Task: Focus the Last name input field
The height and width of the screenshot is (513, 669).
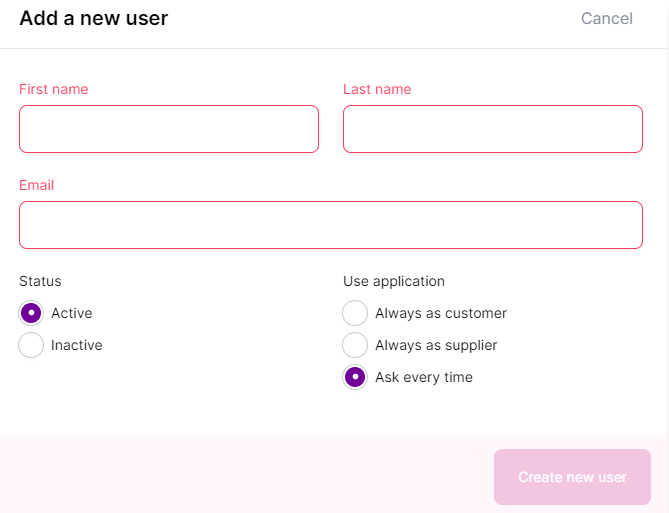Action: coord(492,129)
